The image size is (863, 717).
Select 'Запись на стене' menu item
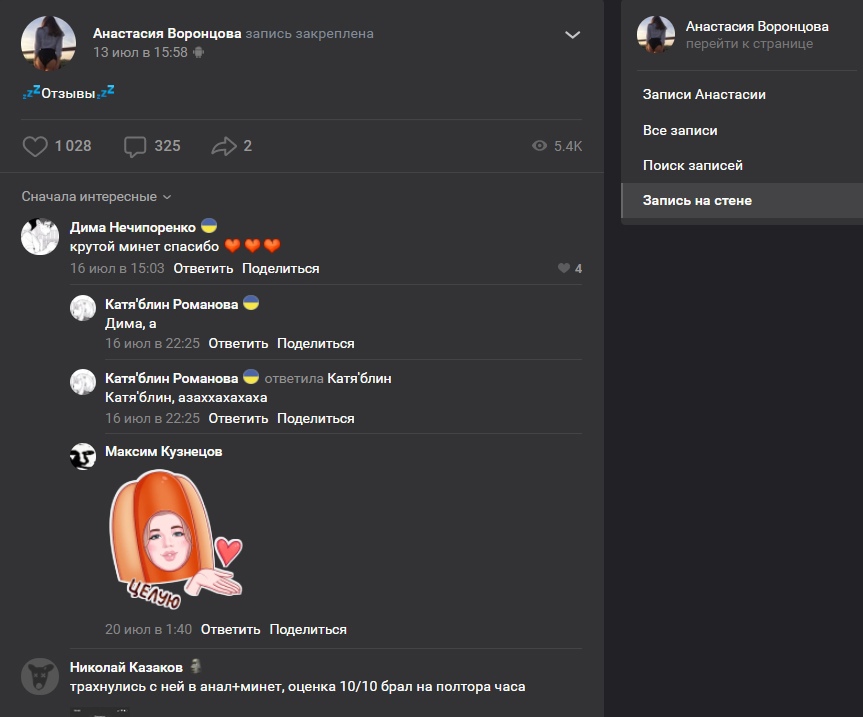point(697,200)
